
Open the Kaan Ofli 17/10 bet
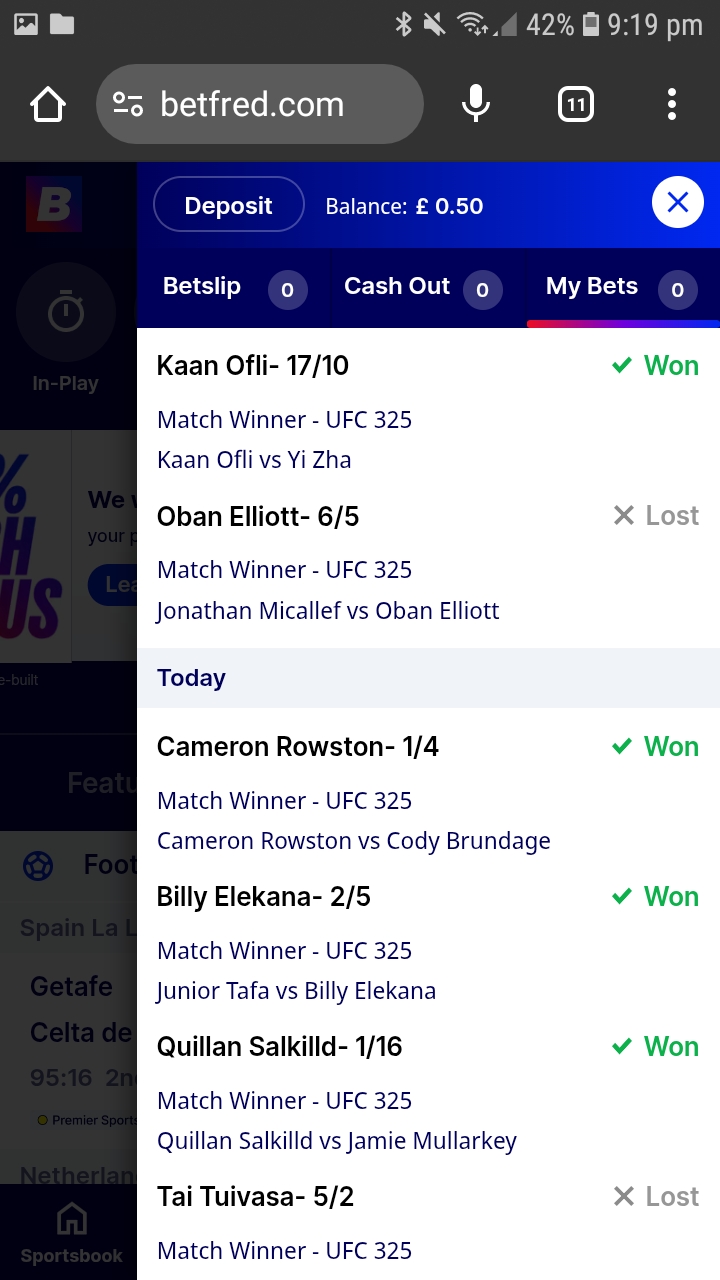point(253,366)
